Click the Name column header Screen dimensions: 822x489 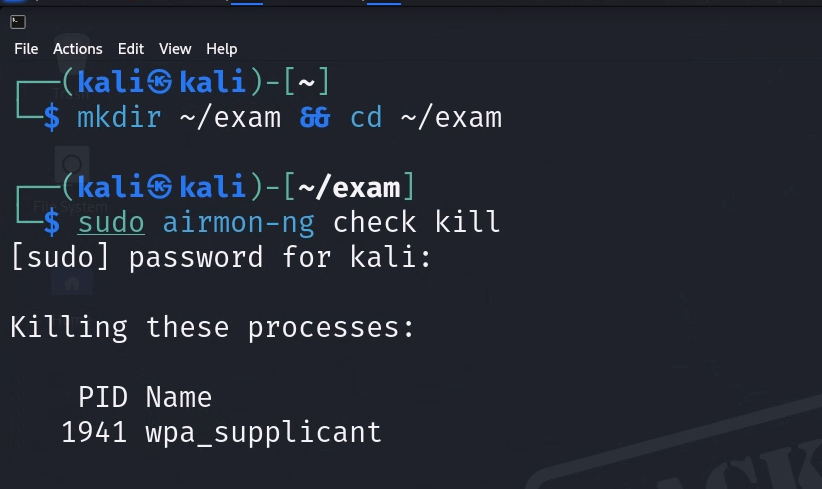[x=178, y=397]
